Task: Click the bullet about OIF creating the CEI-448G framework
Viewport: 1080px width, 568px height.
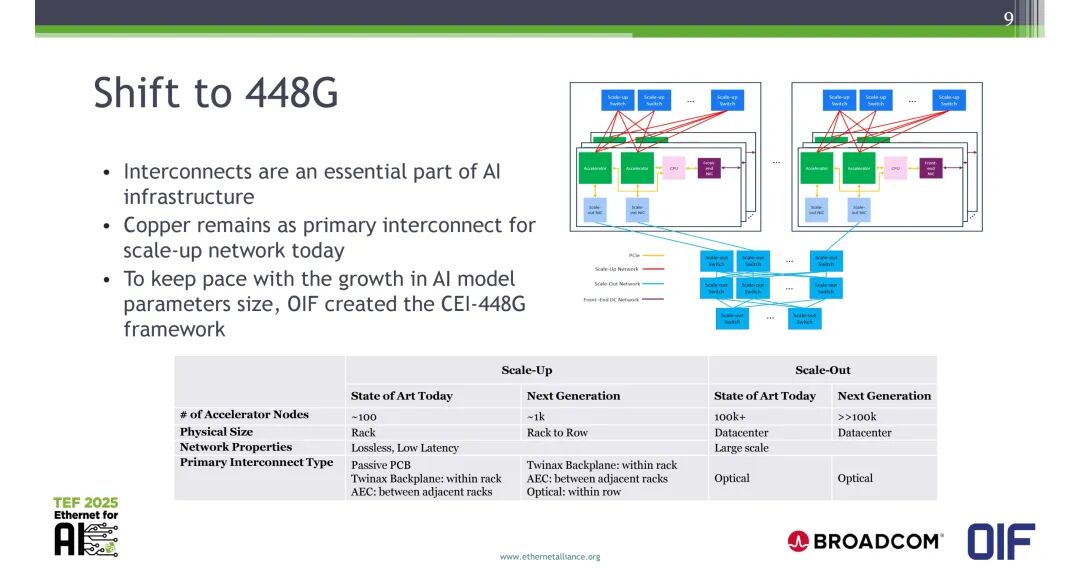Action: point(324,304)
